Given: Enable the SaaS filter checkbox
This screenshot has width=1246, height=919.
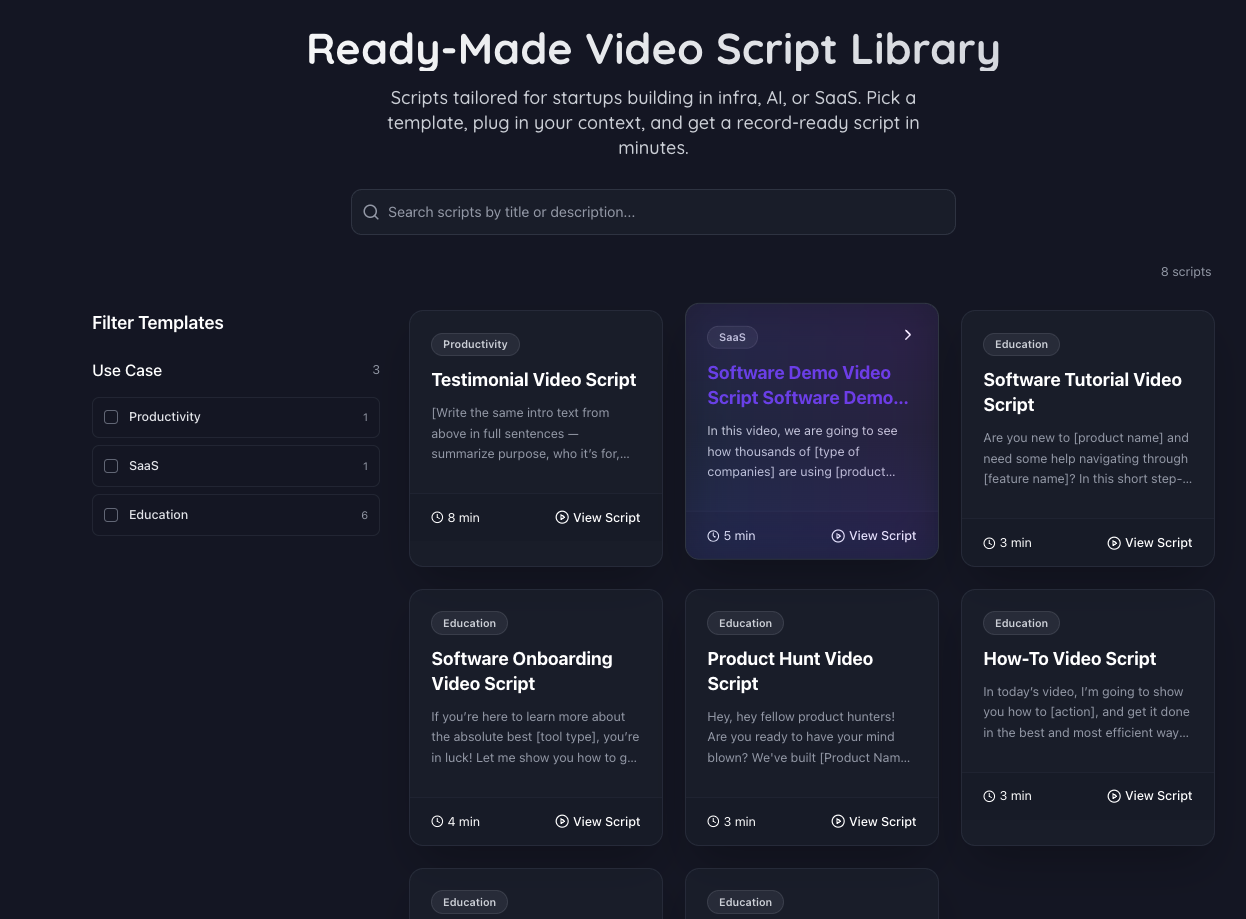Looking at the screenshot, I should point(111,466).
